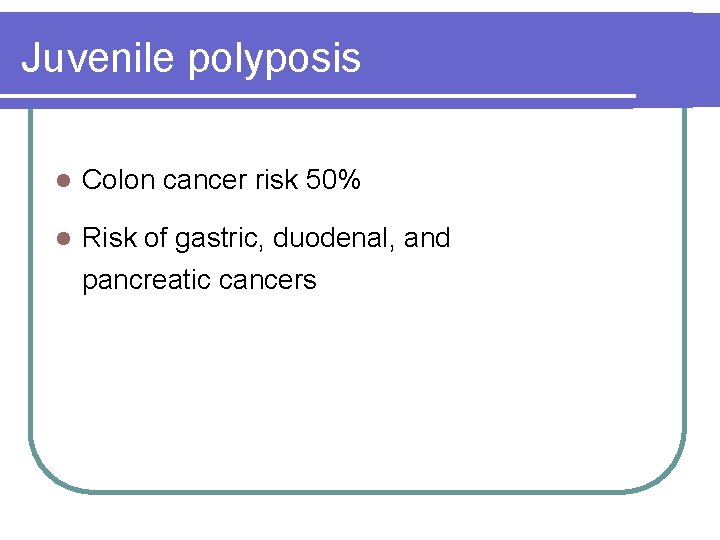Click the word "and" ending the second bullet line
Image resolution: width=720 pixels, height=540 pixels.
(x=428, y=238)
